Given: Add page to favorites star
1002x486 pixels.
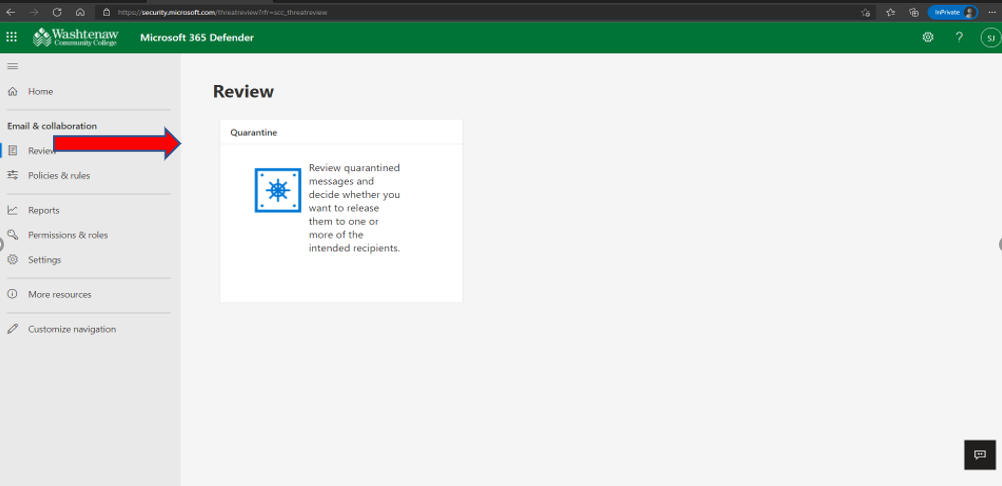Looking at the screenshot, I should [x=865, y=12].
